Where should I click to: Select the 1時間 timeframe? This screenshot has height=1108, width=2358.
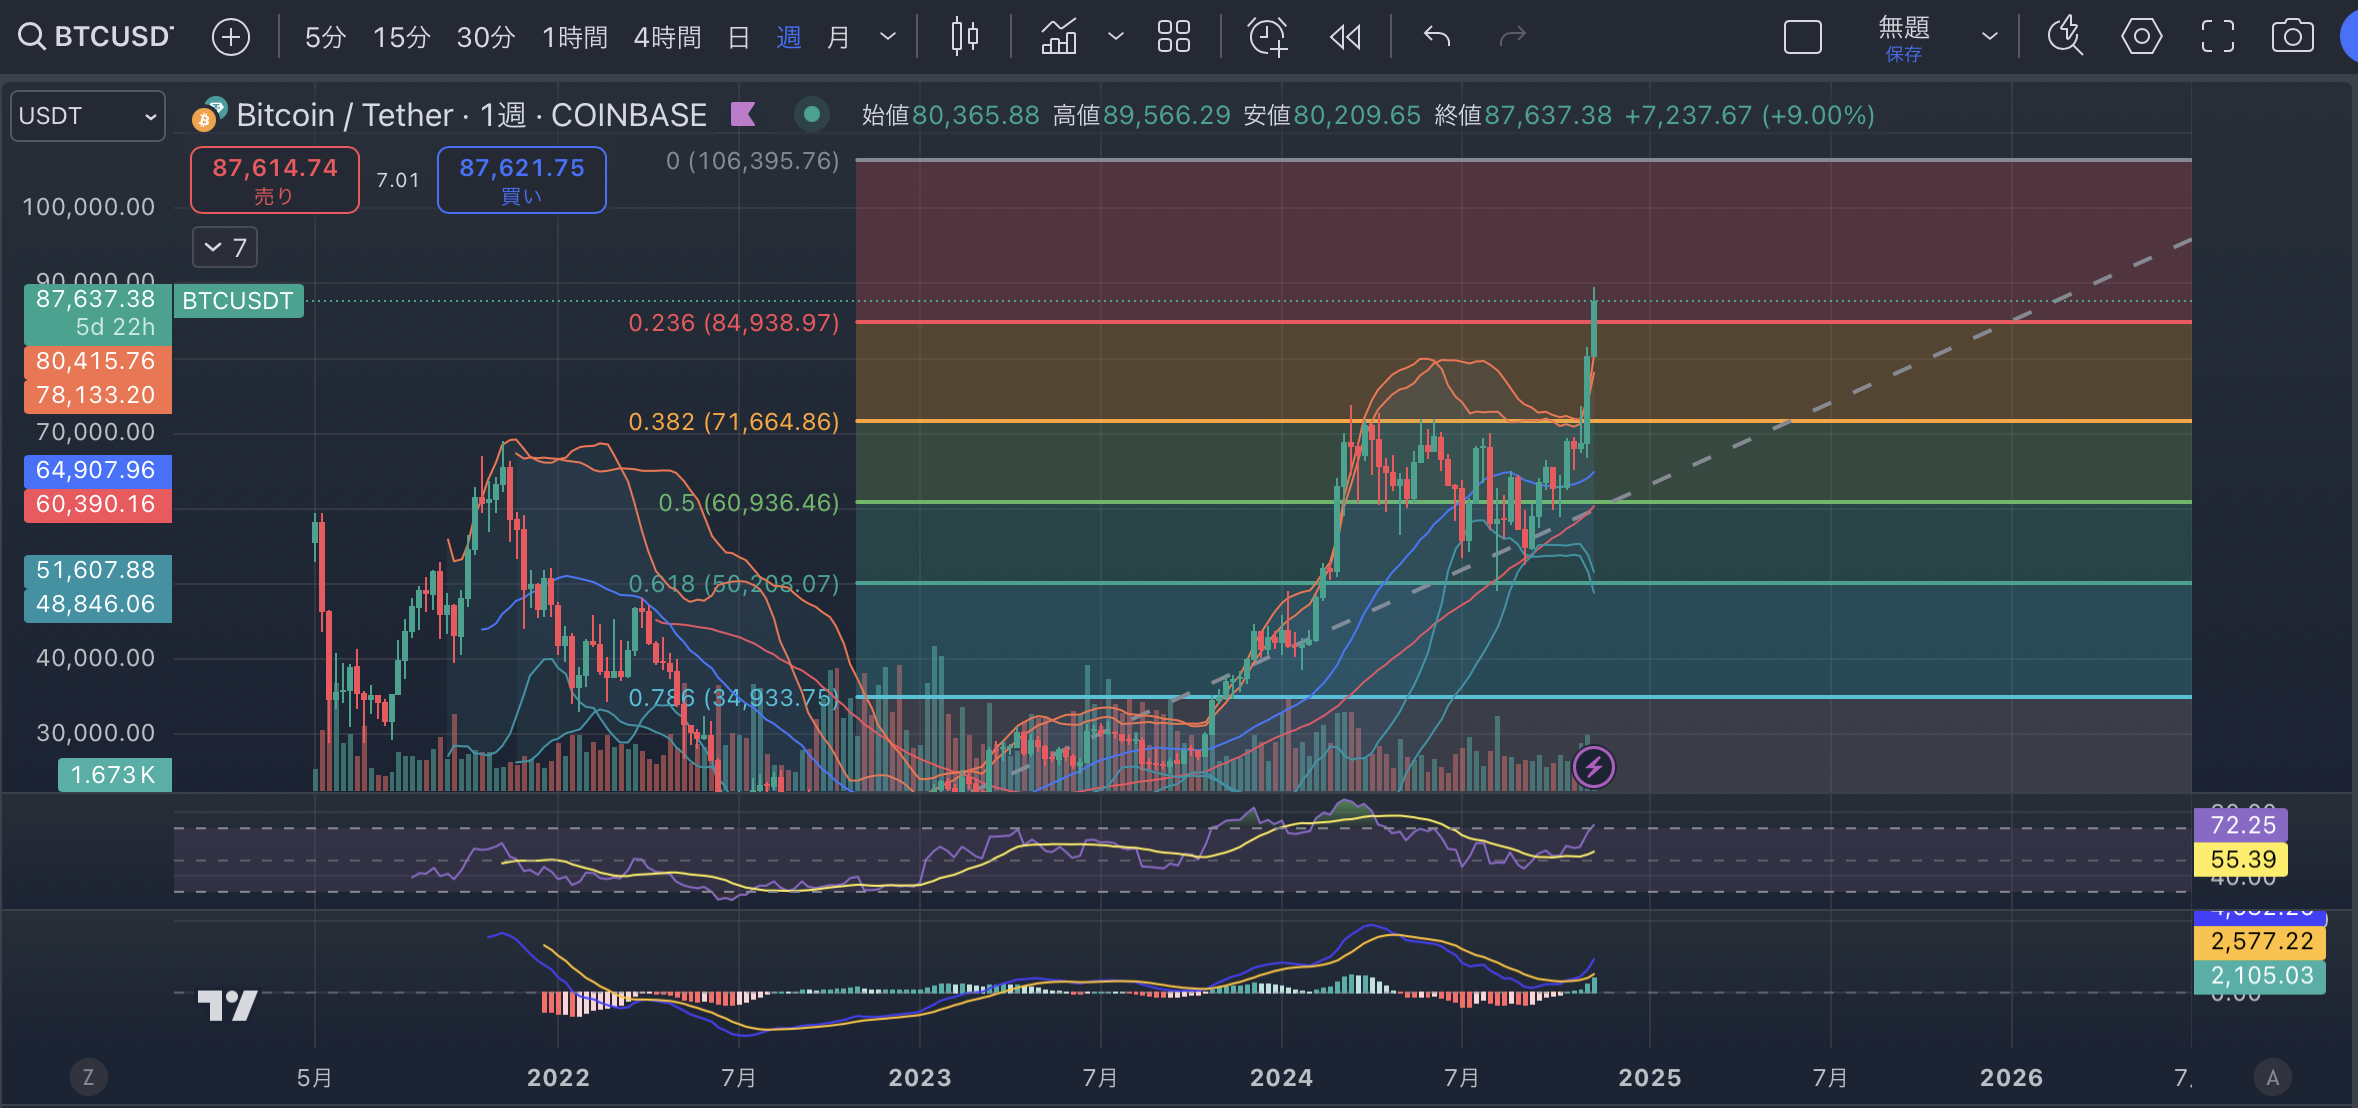click(575, 37)
